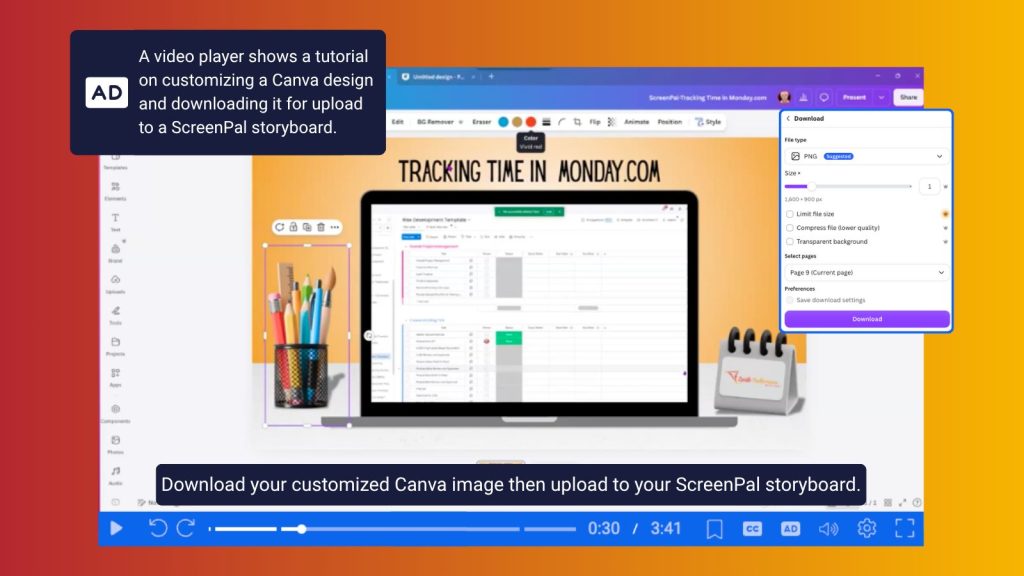1024x576 pixels.
Task: Open BG Remover in the toolbar
Action: click(436, 121)
